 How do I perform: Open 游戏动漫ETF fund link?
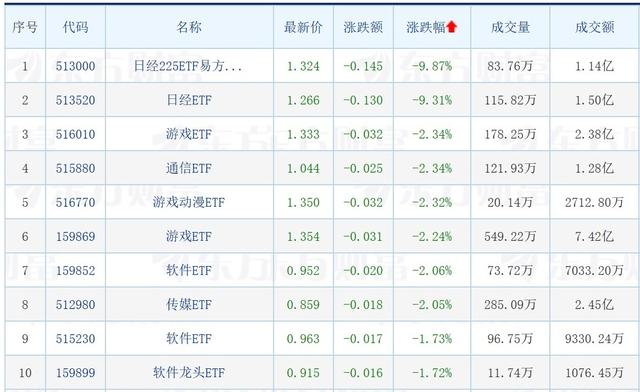[189, 202]
